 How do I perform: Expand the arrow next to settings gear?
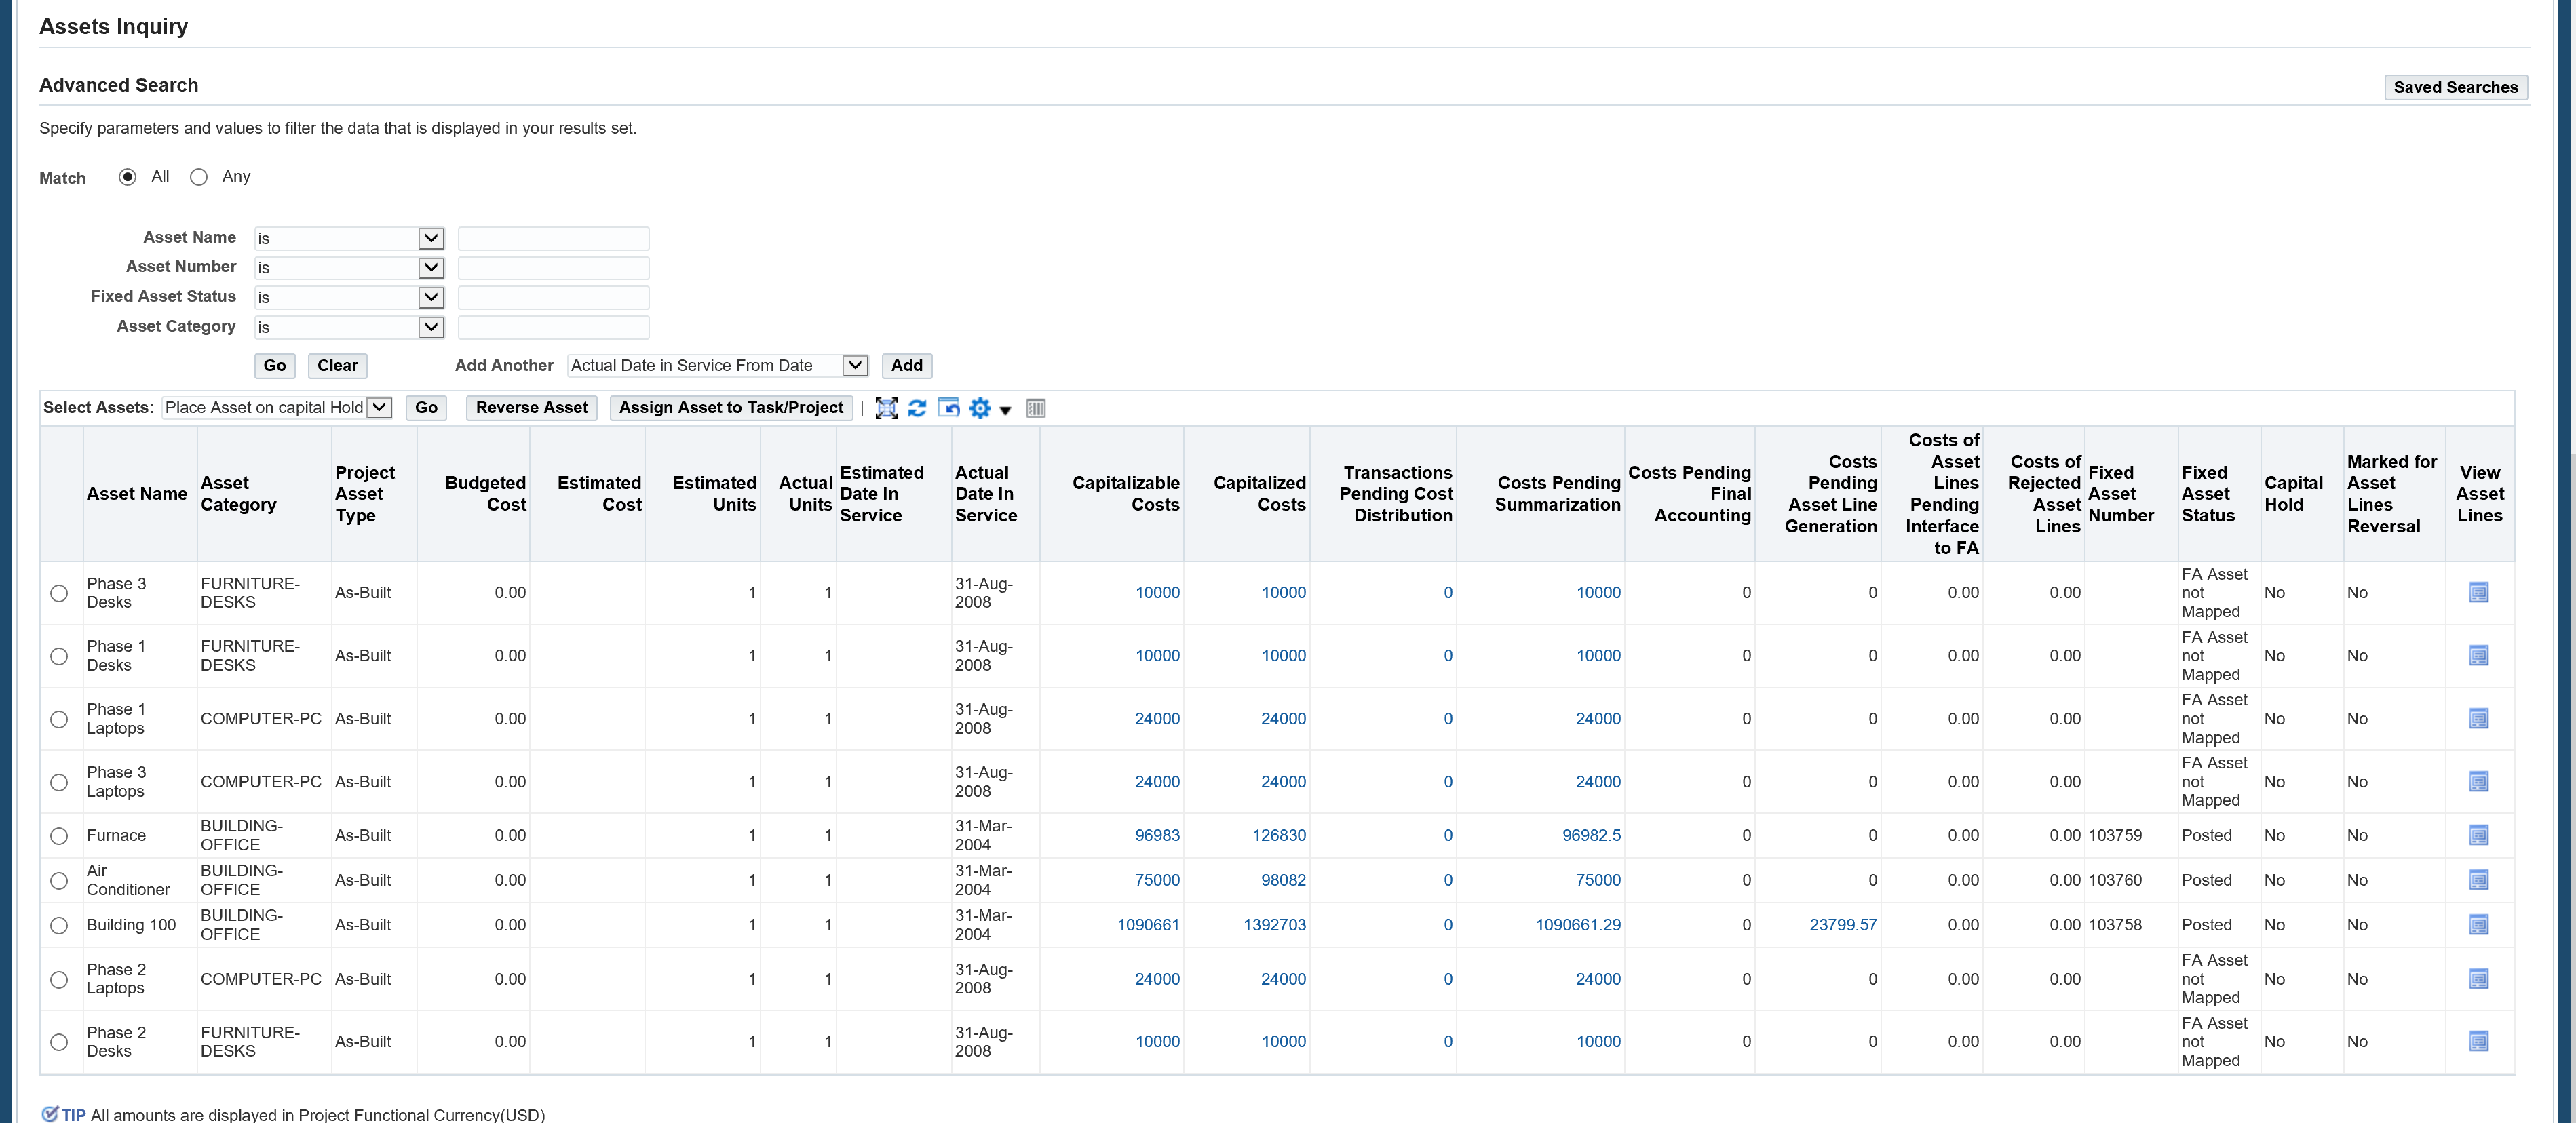[1006, 410]
